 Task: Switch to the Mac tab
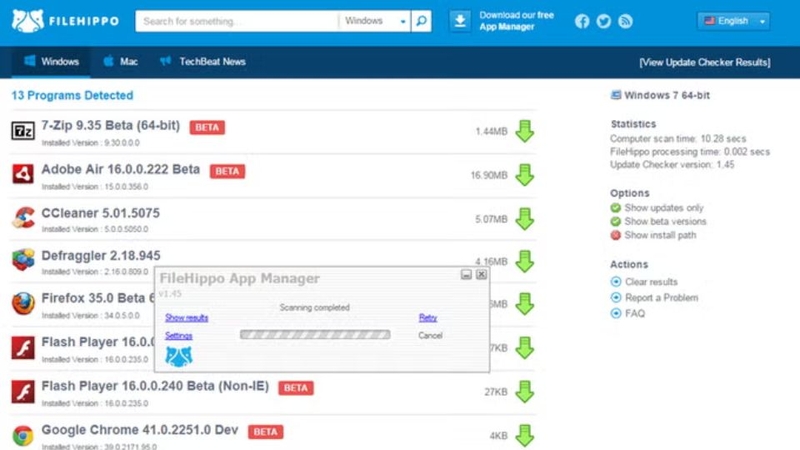121,62
